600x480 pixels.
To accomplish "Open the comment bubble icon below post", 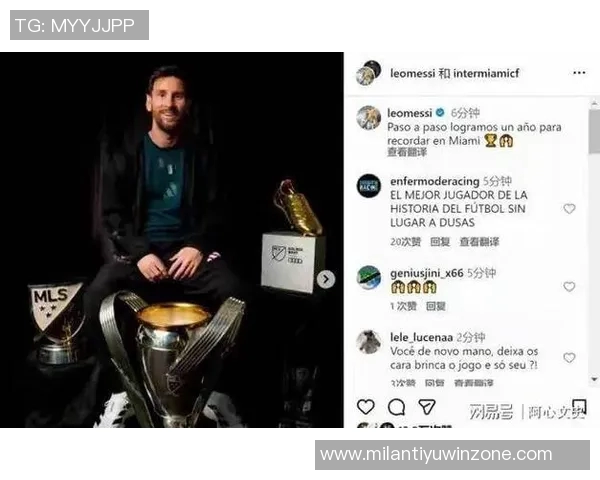I will [396, 407].
